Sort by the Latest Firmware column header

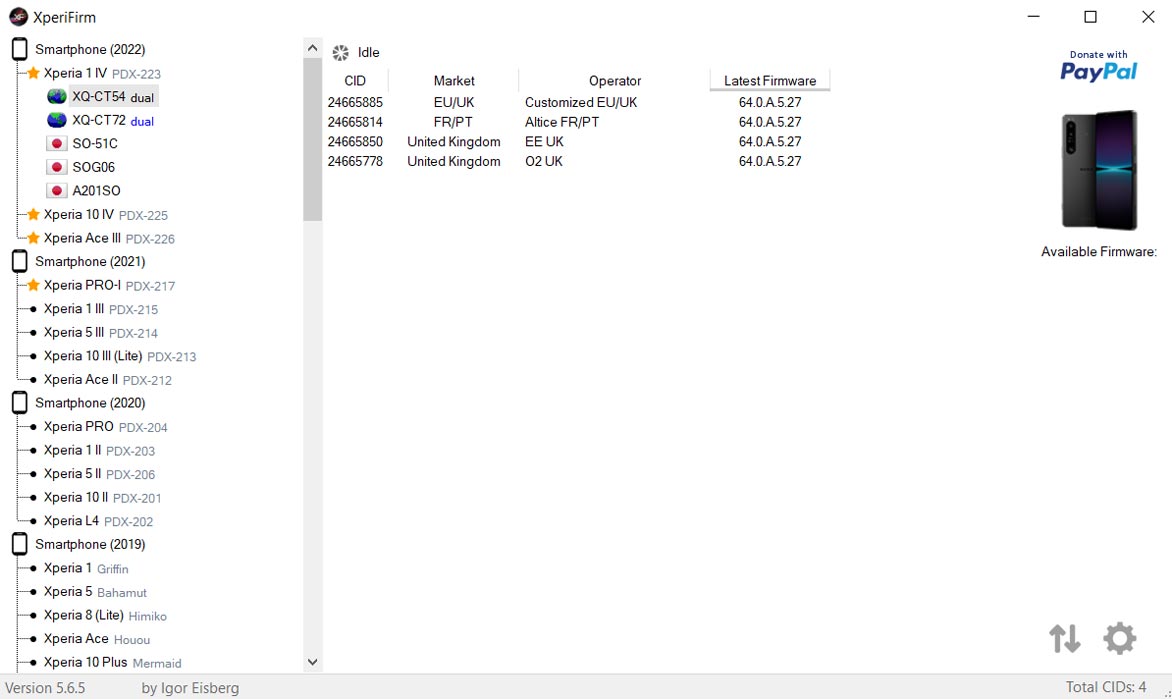click(x=770, y=81)
